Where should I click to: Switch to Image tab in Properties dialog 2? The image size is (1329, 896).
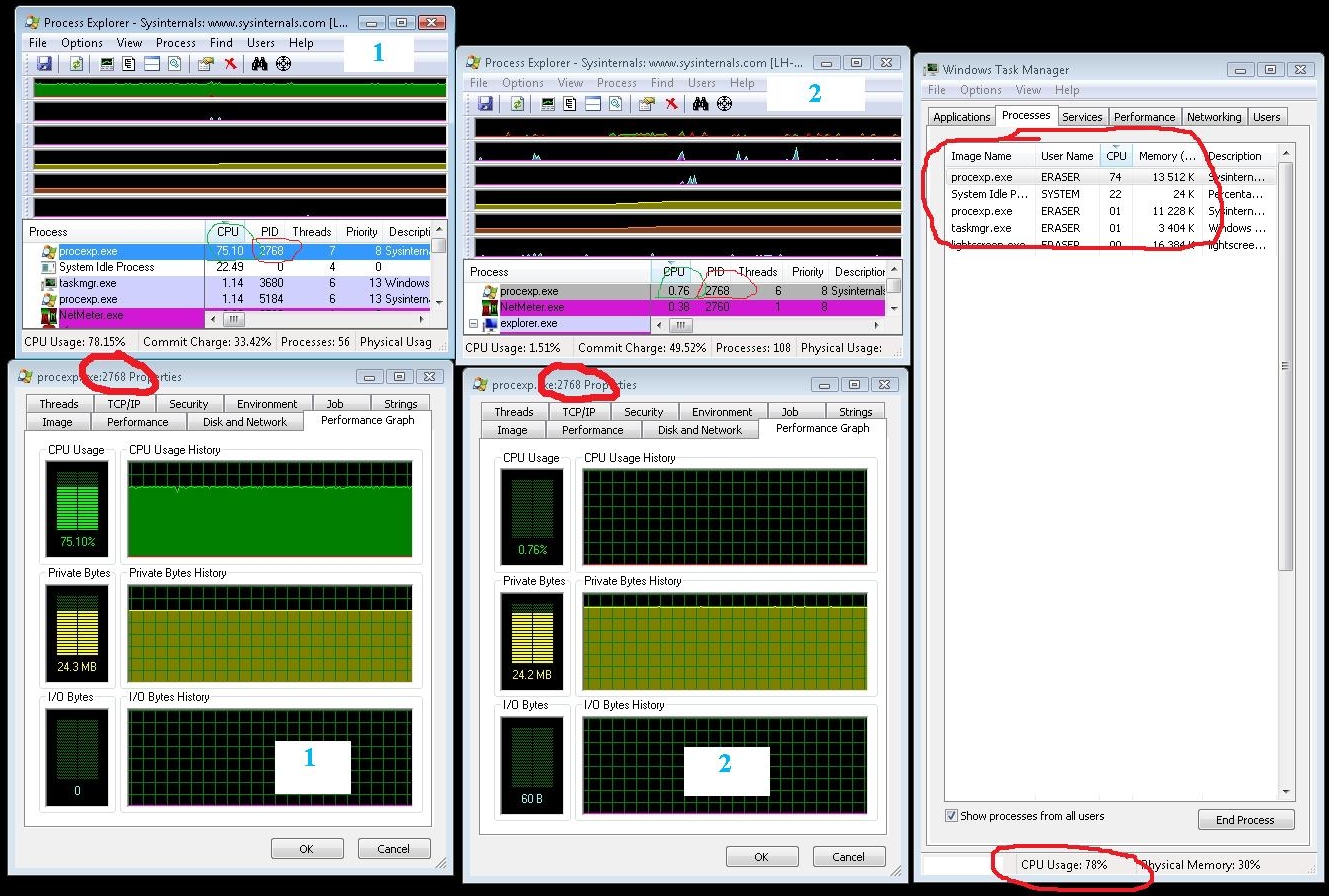512,430
